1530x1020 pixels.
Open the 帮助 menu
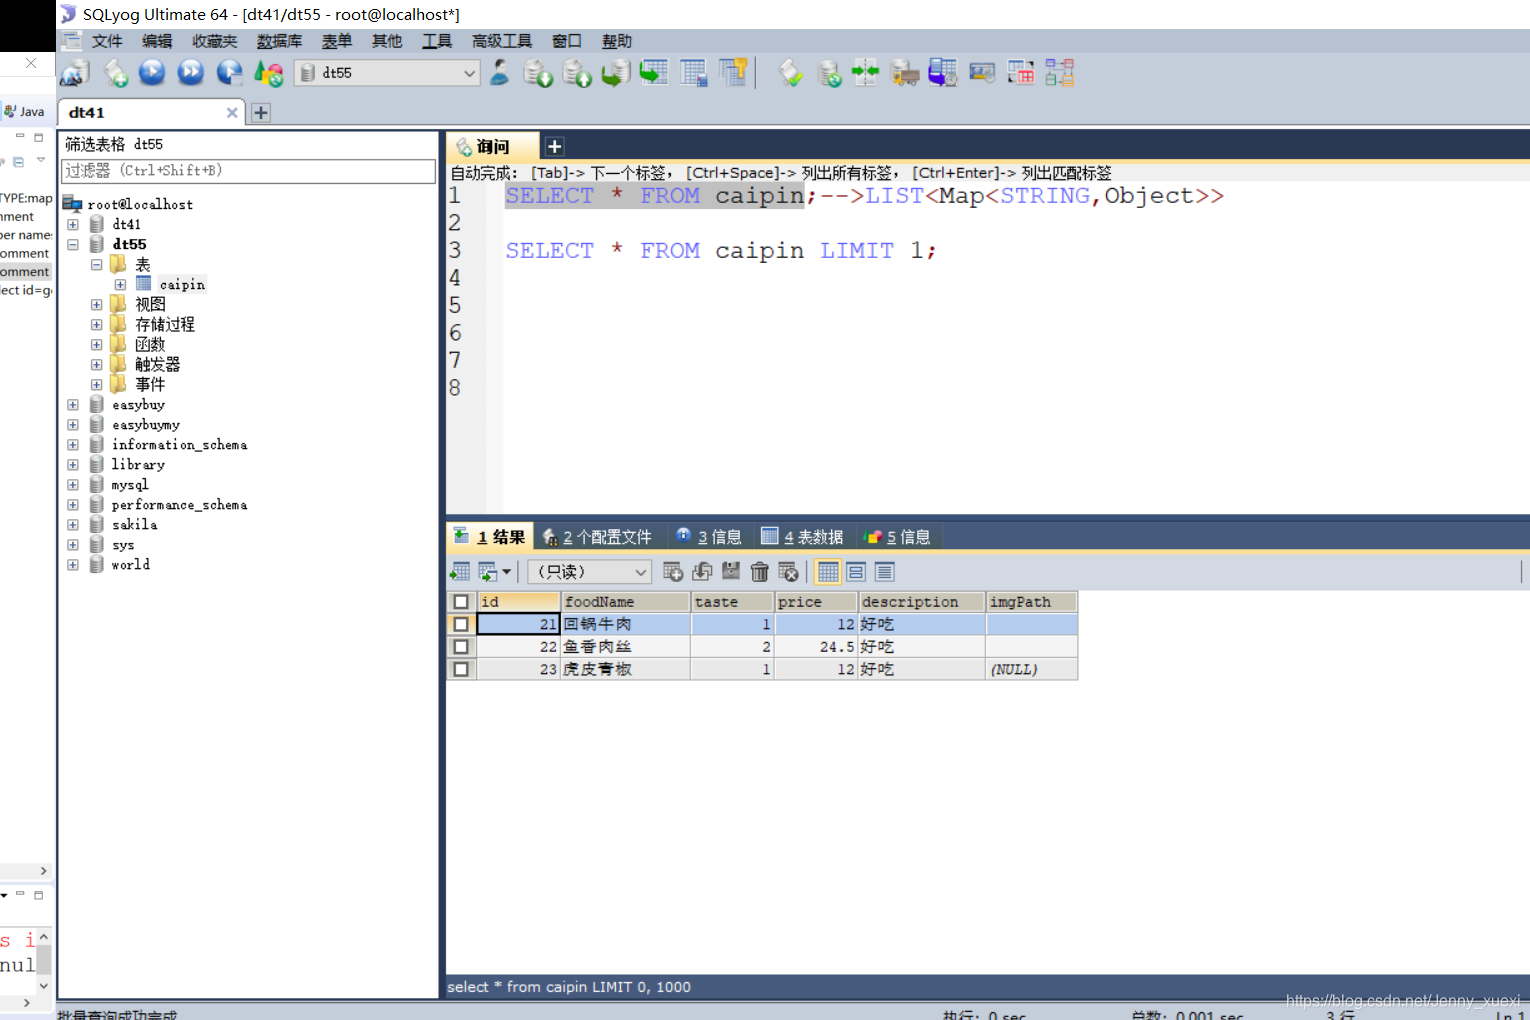[617, 41]
